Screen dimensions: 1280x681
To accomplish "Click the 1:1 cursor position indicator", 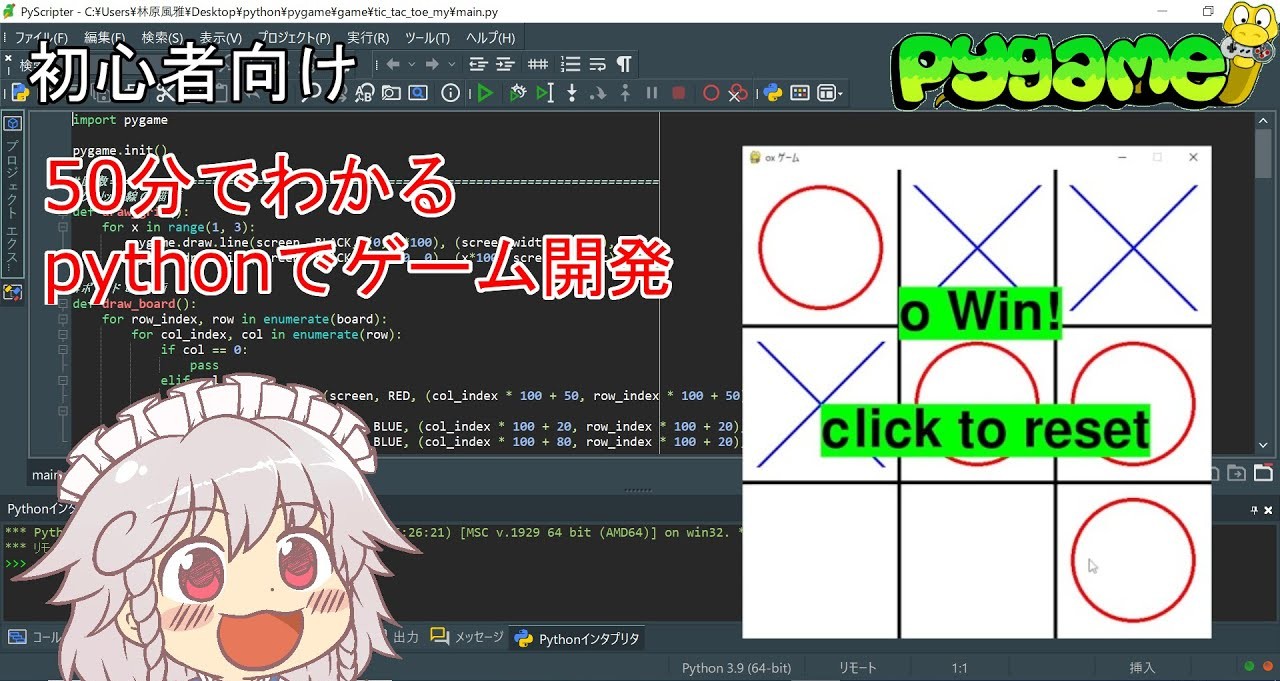I will pos(959,668).
